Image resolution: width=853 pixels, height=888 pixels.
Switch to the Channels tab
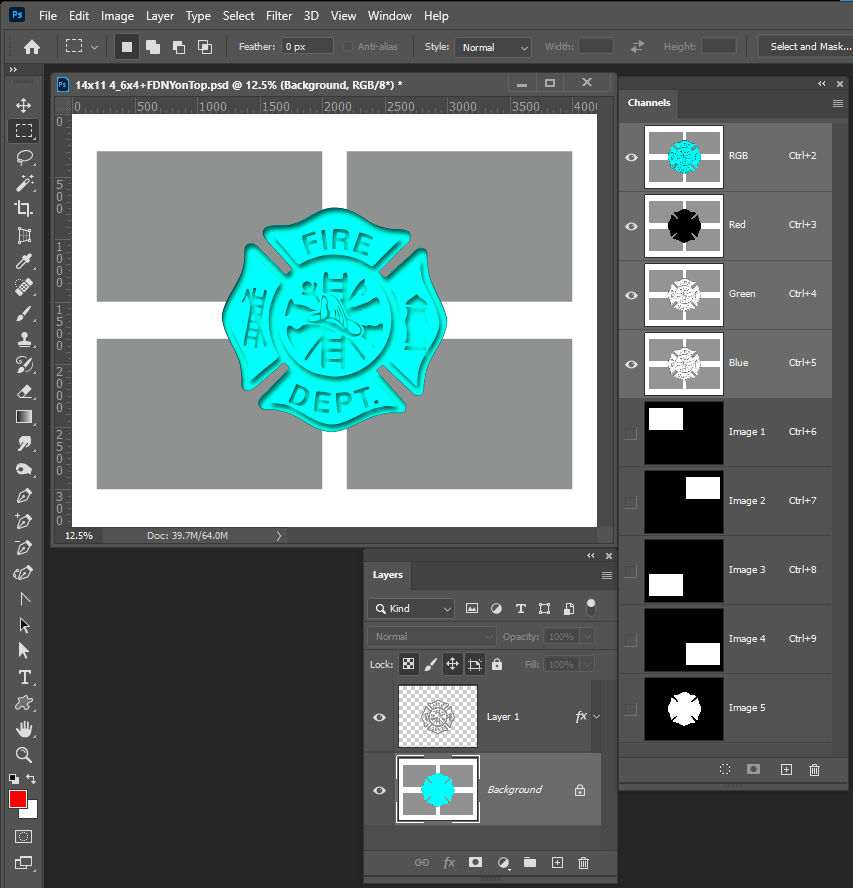pos(649,103)
